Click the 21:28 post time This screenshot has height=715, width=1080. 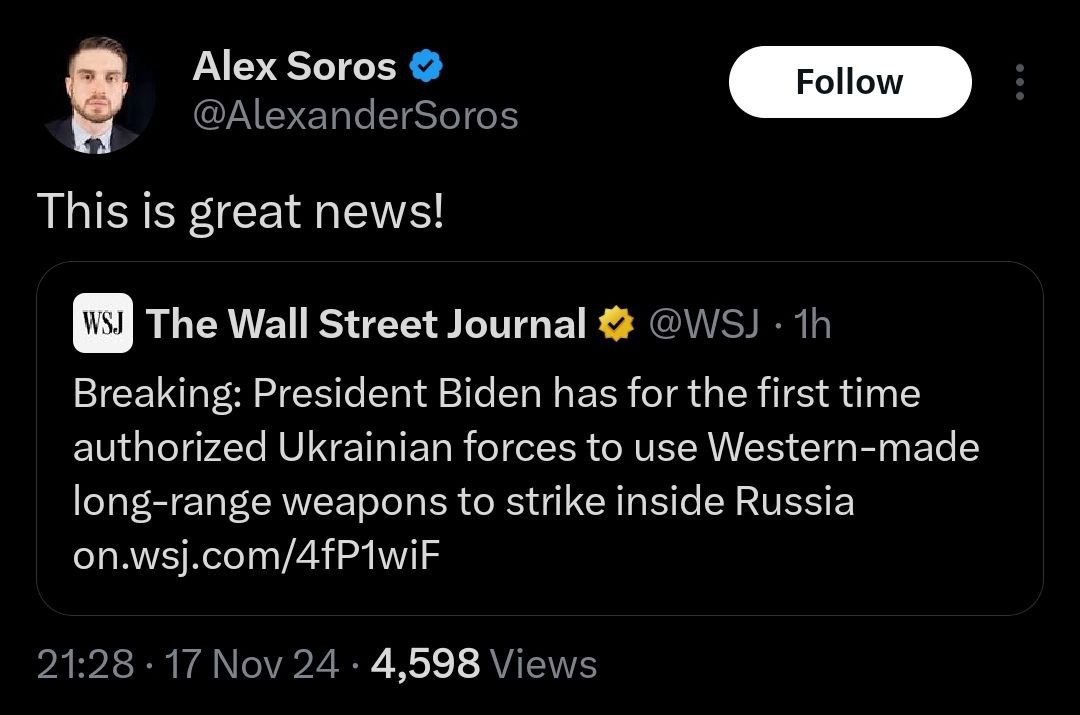85,664
